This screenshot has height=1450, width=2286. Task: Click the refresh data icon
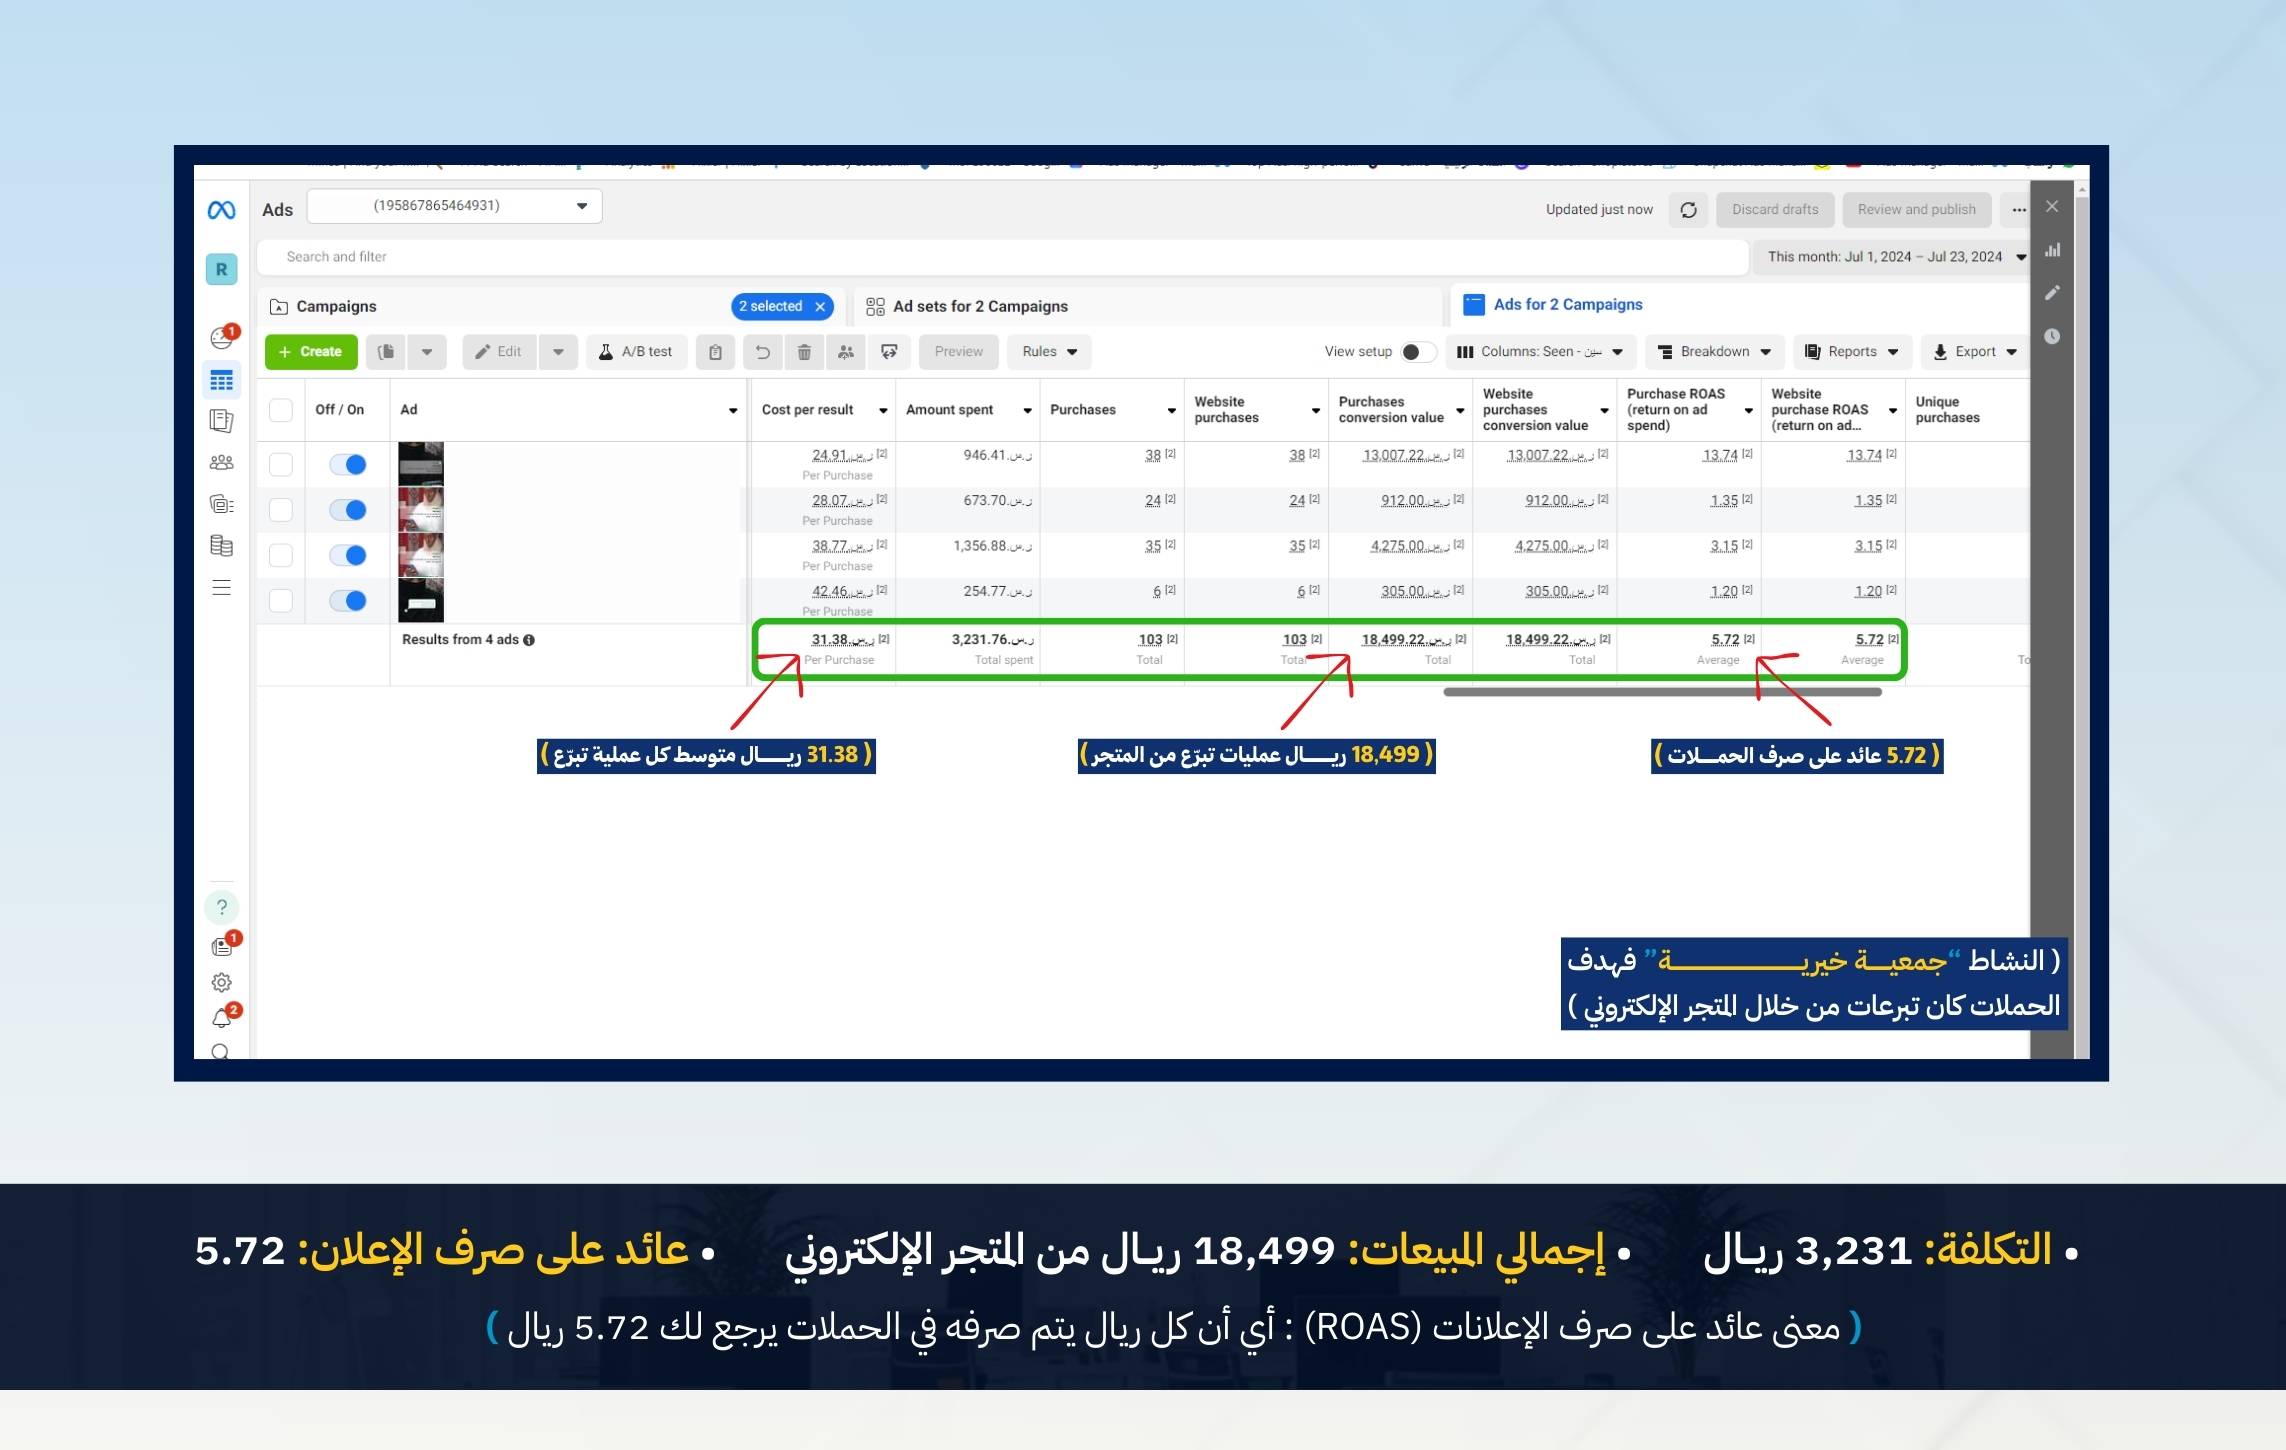click(x=1689, y=210)
